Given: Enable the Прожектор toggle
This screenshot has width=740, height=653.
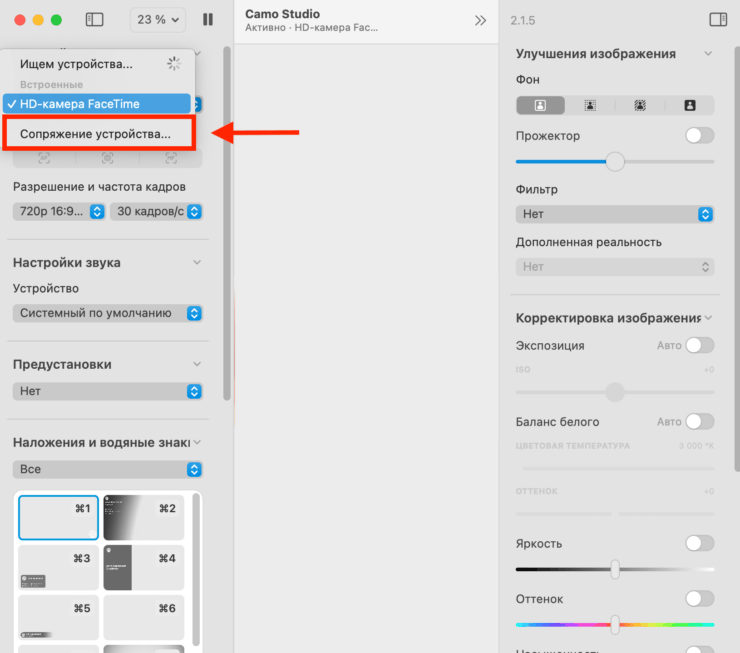Looking at the screenshot, I should tap(699, 136).
